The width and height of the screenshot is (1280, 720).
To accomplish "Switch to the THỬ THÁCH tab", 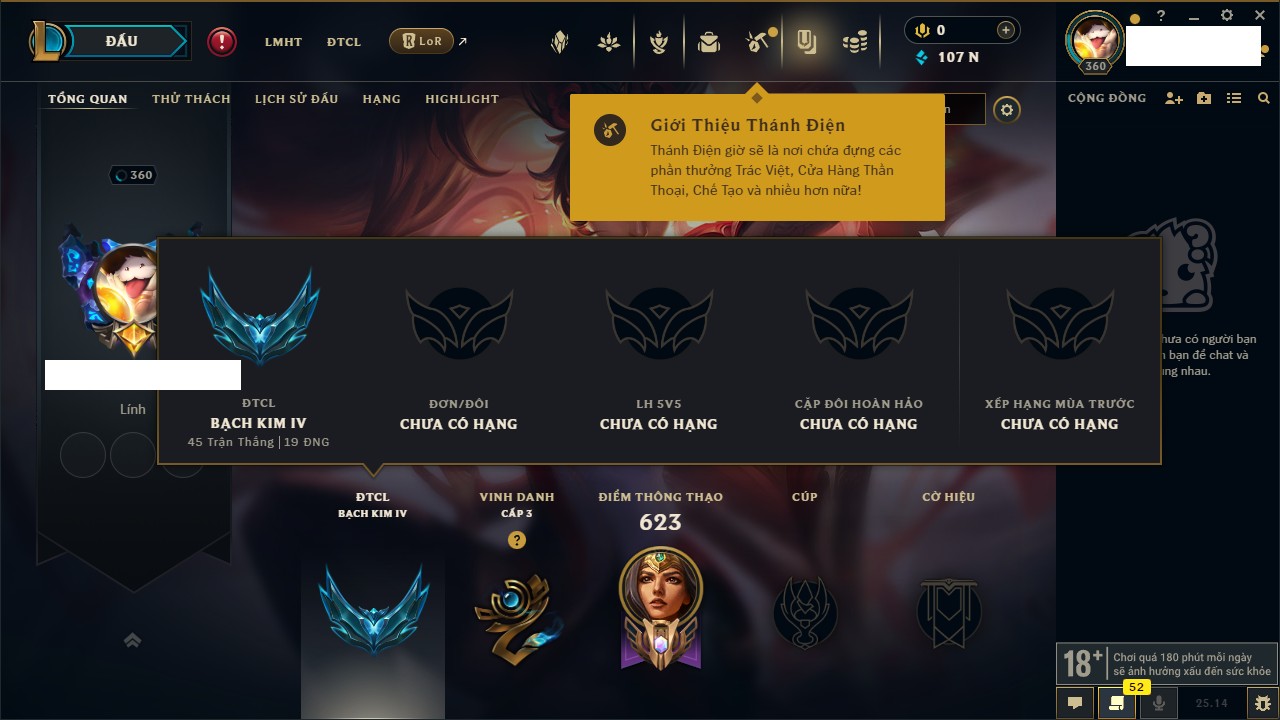I will [x=191, y=99].
